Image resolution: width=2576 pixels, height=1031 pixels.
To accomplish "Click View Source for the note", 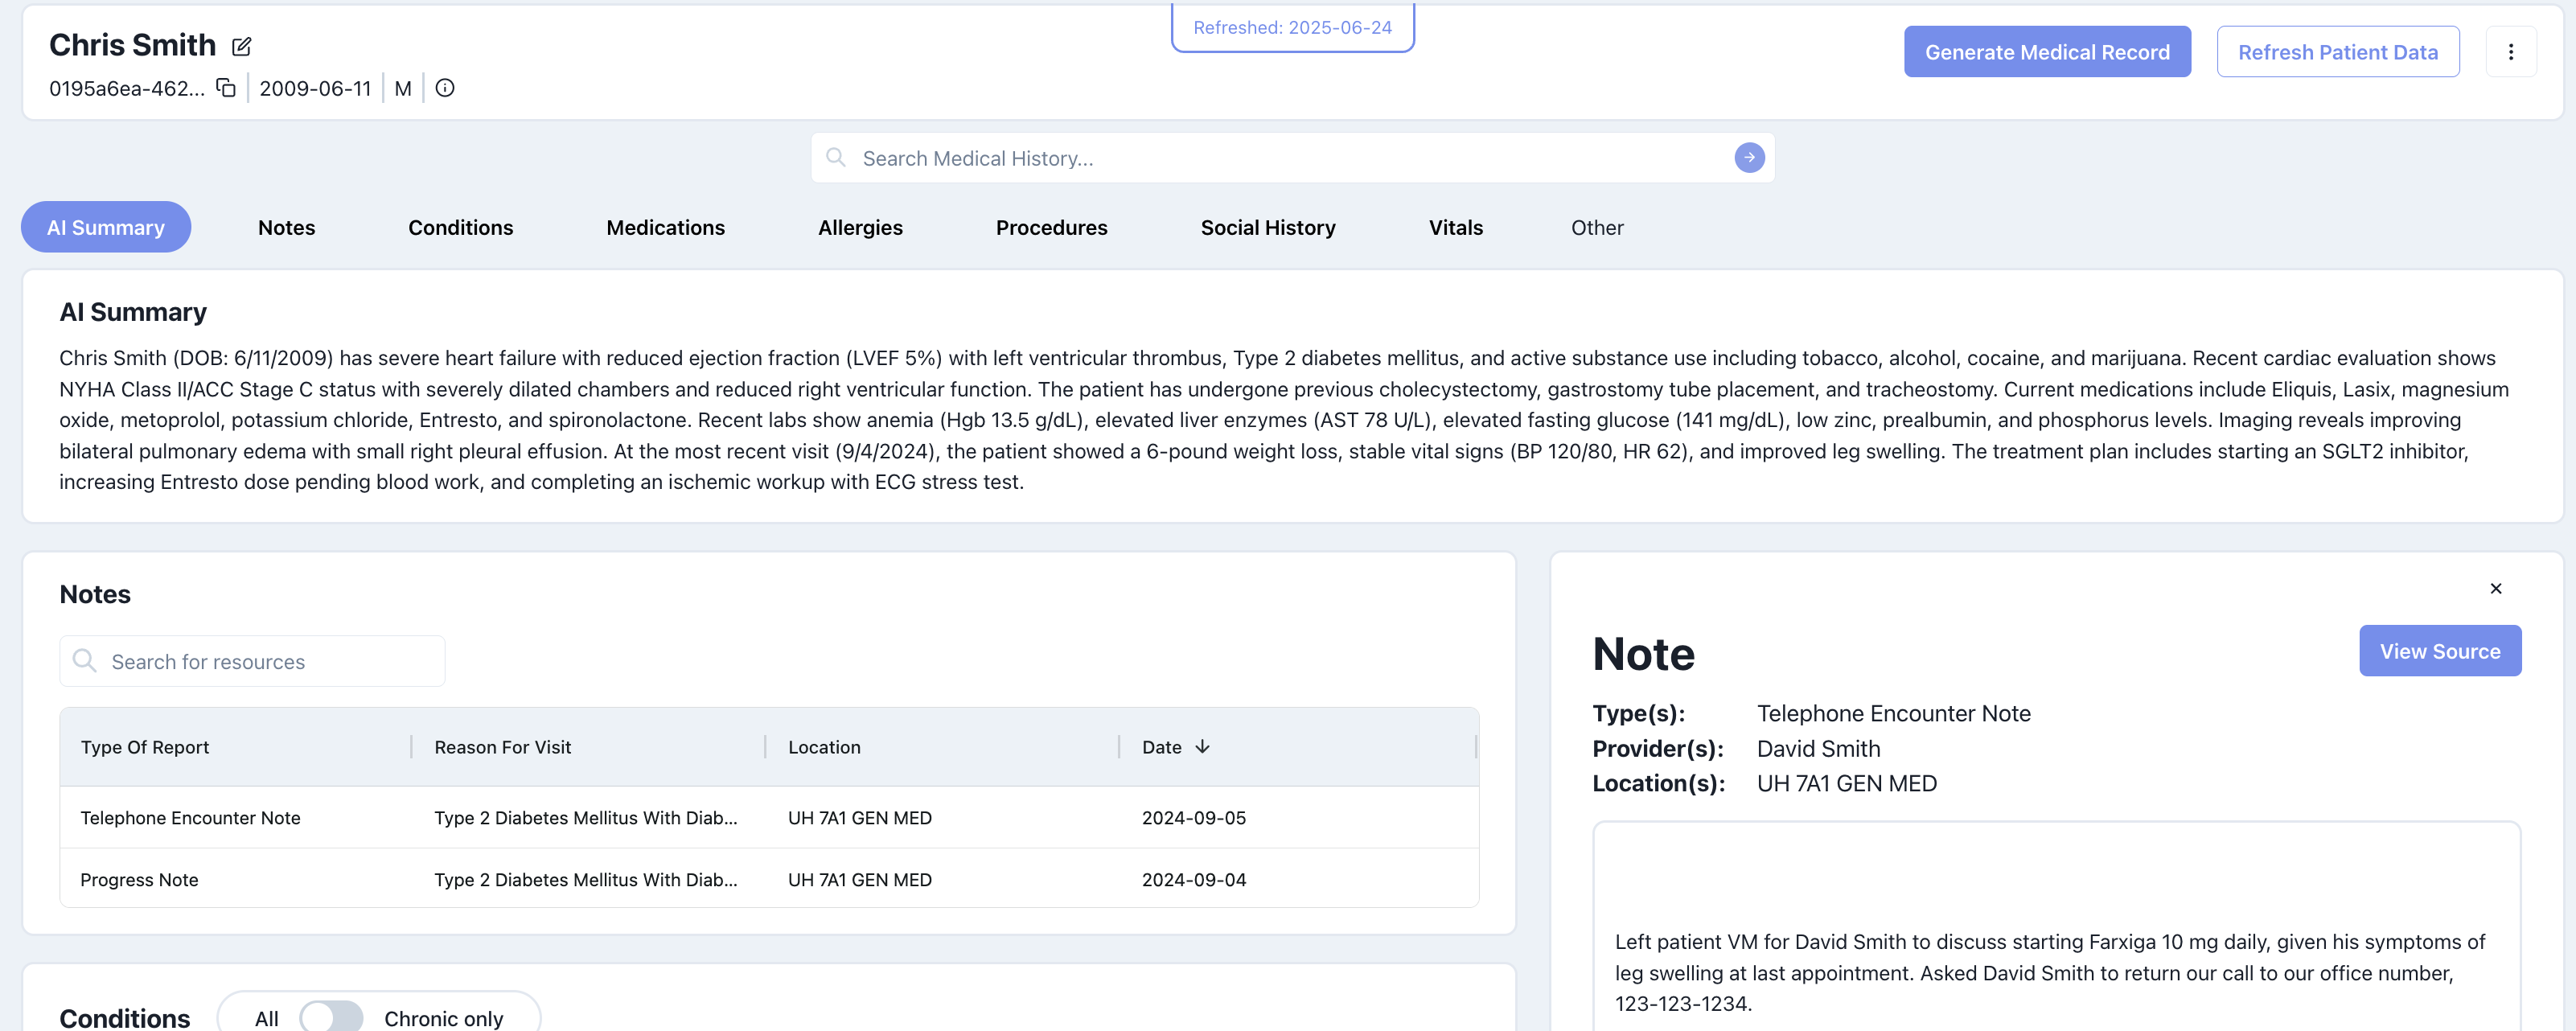I will point(2439,651).
